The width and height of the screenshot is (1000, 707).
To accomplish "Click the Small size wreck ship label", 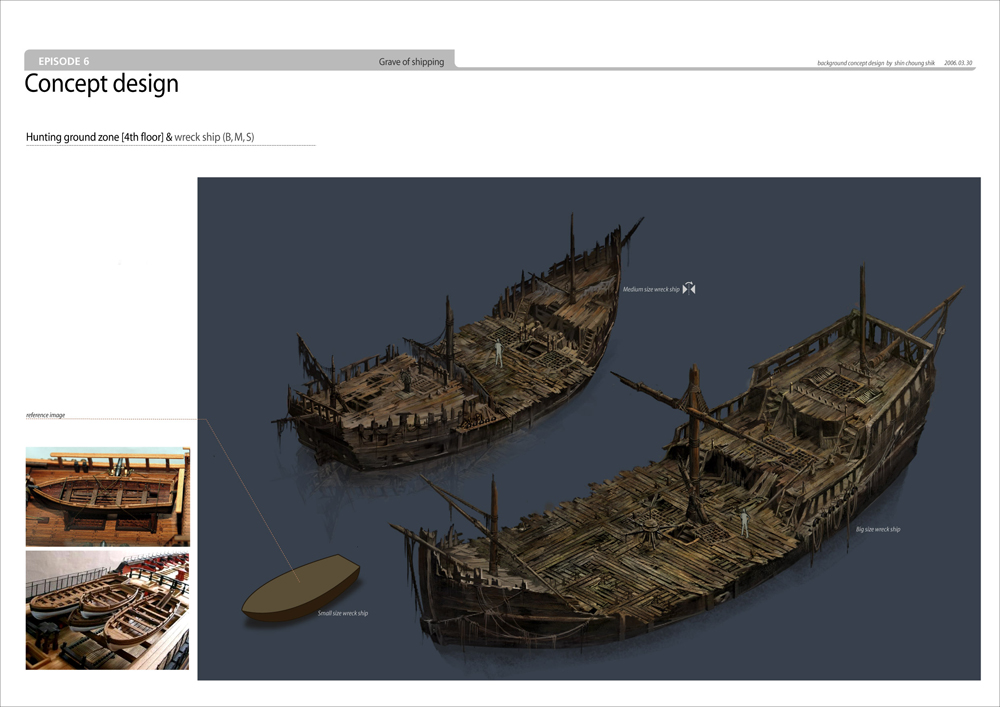I will 343,613.
